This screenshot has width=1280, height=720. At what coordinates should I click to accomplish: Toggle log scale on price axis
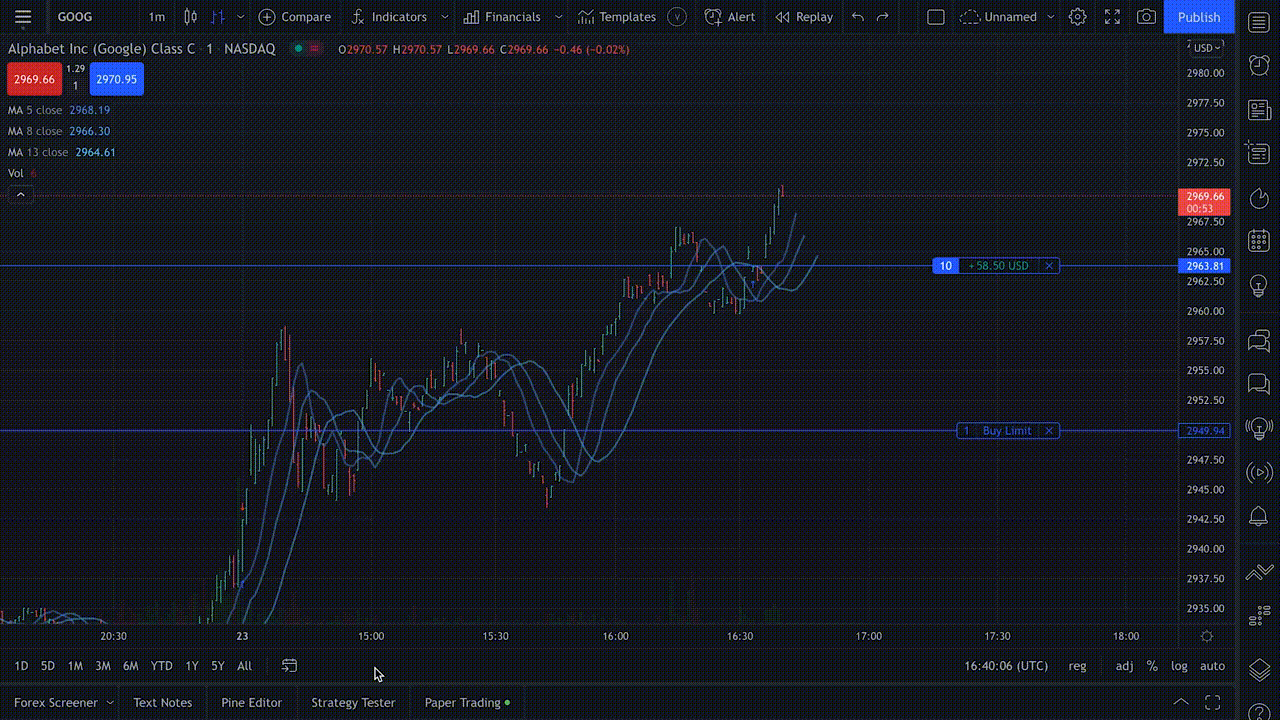pyautogui.click(x=1179, y=666)
